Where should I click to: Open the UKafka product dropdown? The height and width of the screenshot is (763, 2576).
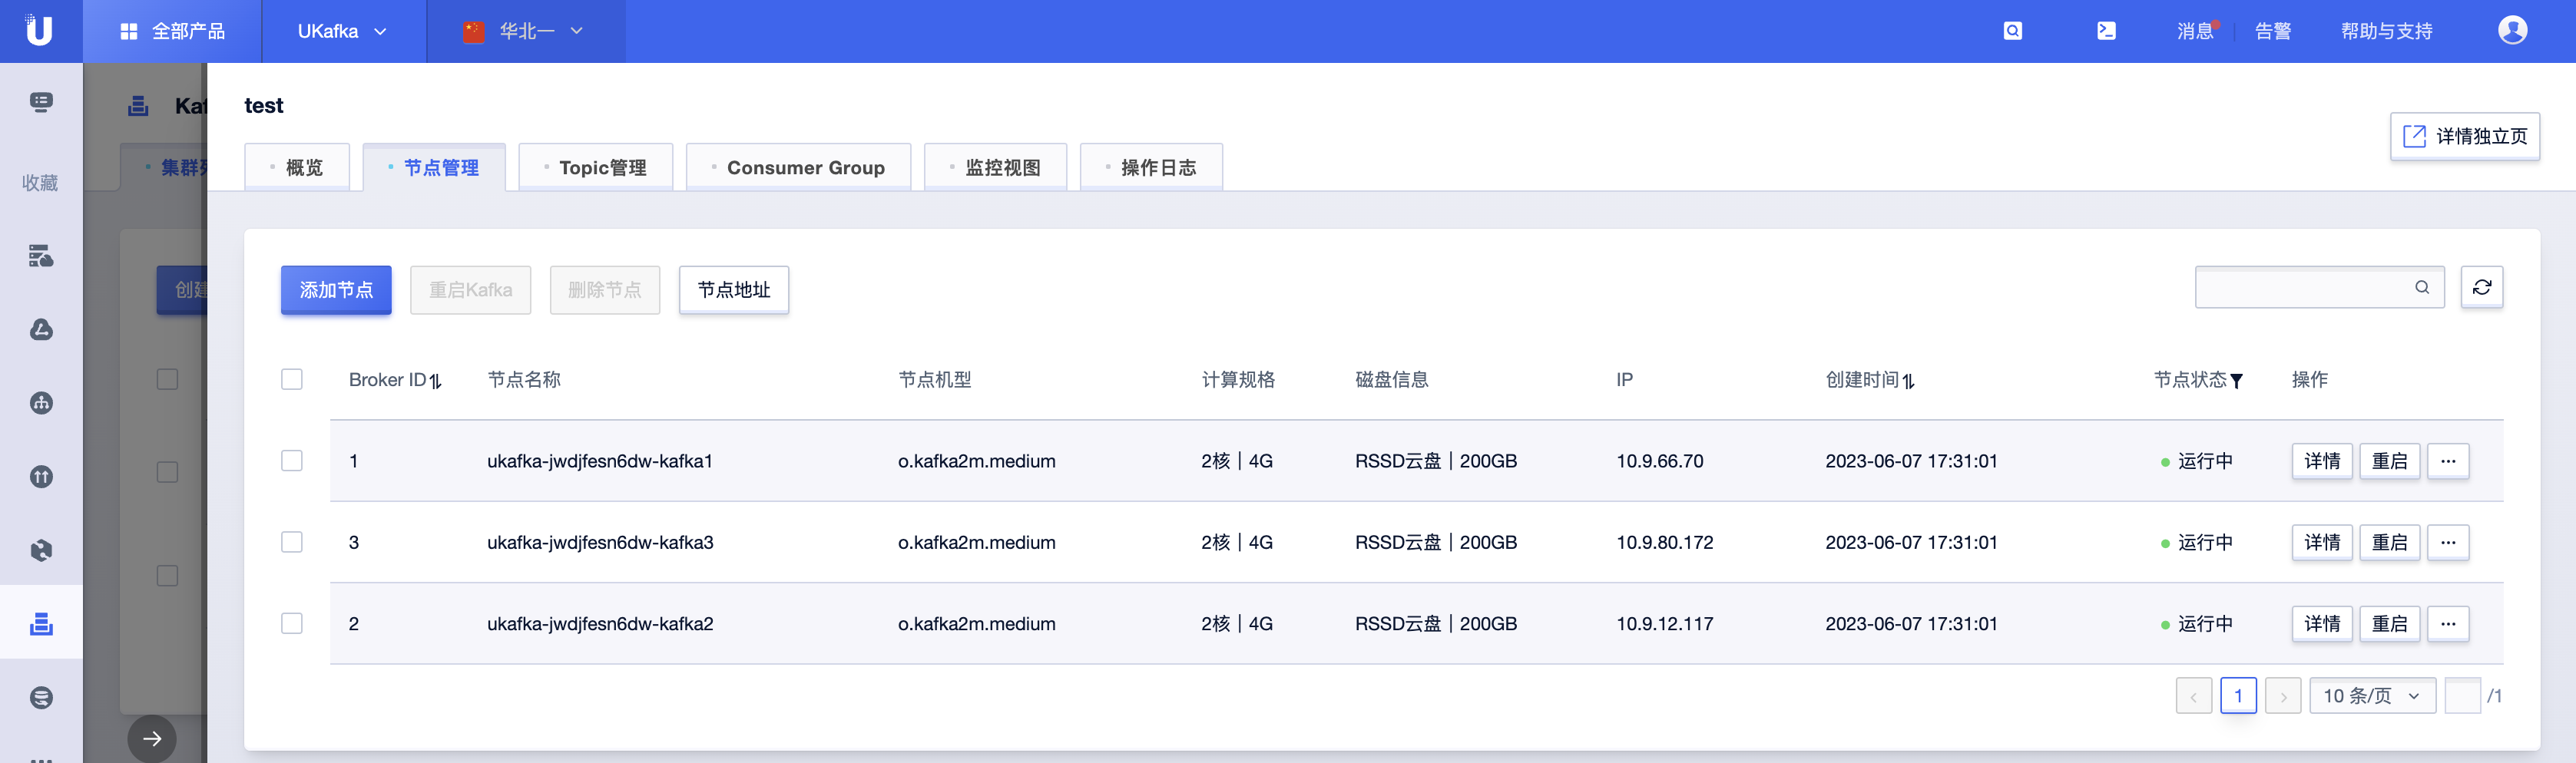point(343,31)
